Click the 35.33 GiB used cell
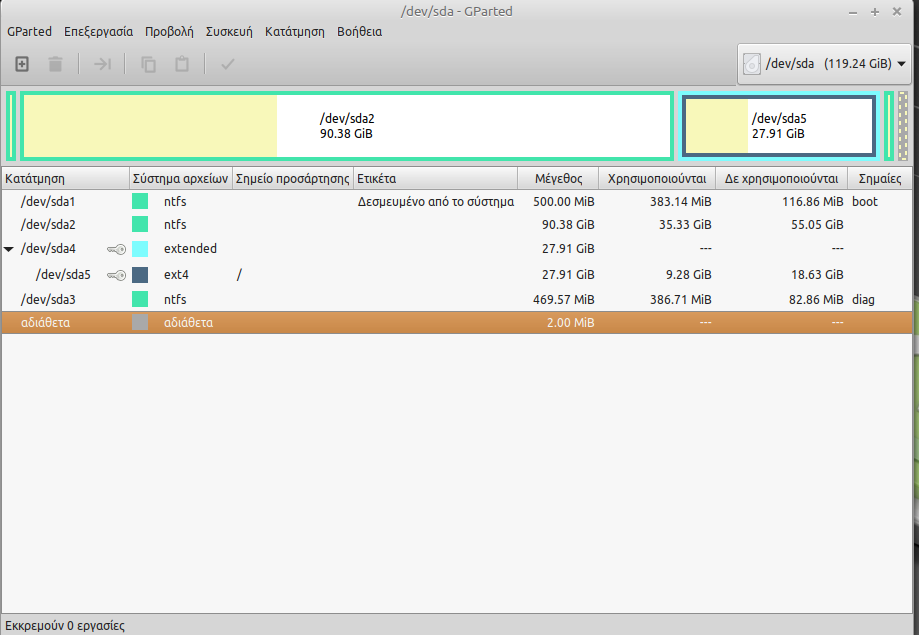Screen dimensions: 919x635 685,225
